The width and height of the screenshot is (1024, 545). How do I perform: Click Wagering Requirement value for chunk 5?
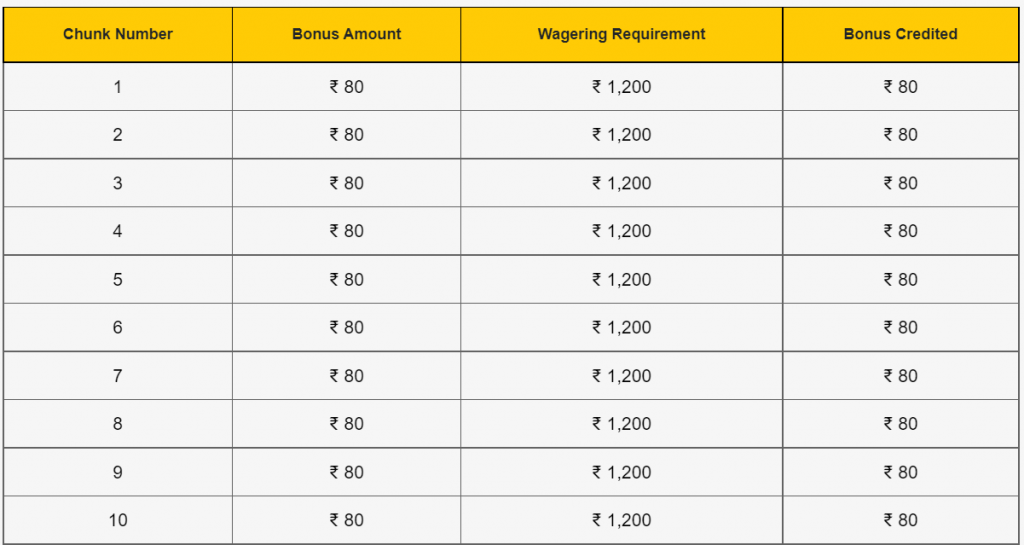(621, 279)
